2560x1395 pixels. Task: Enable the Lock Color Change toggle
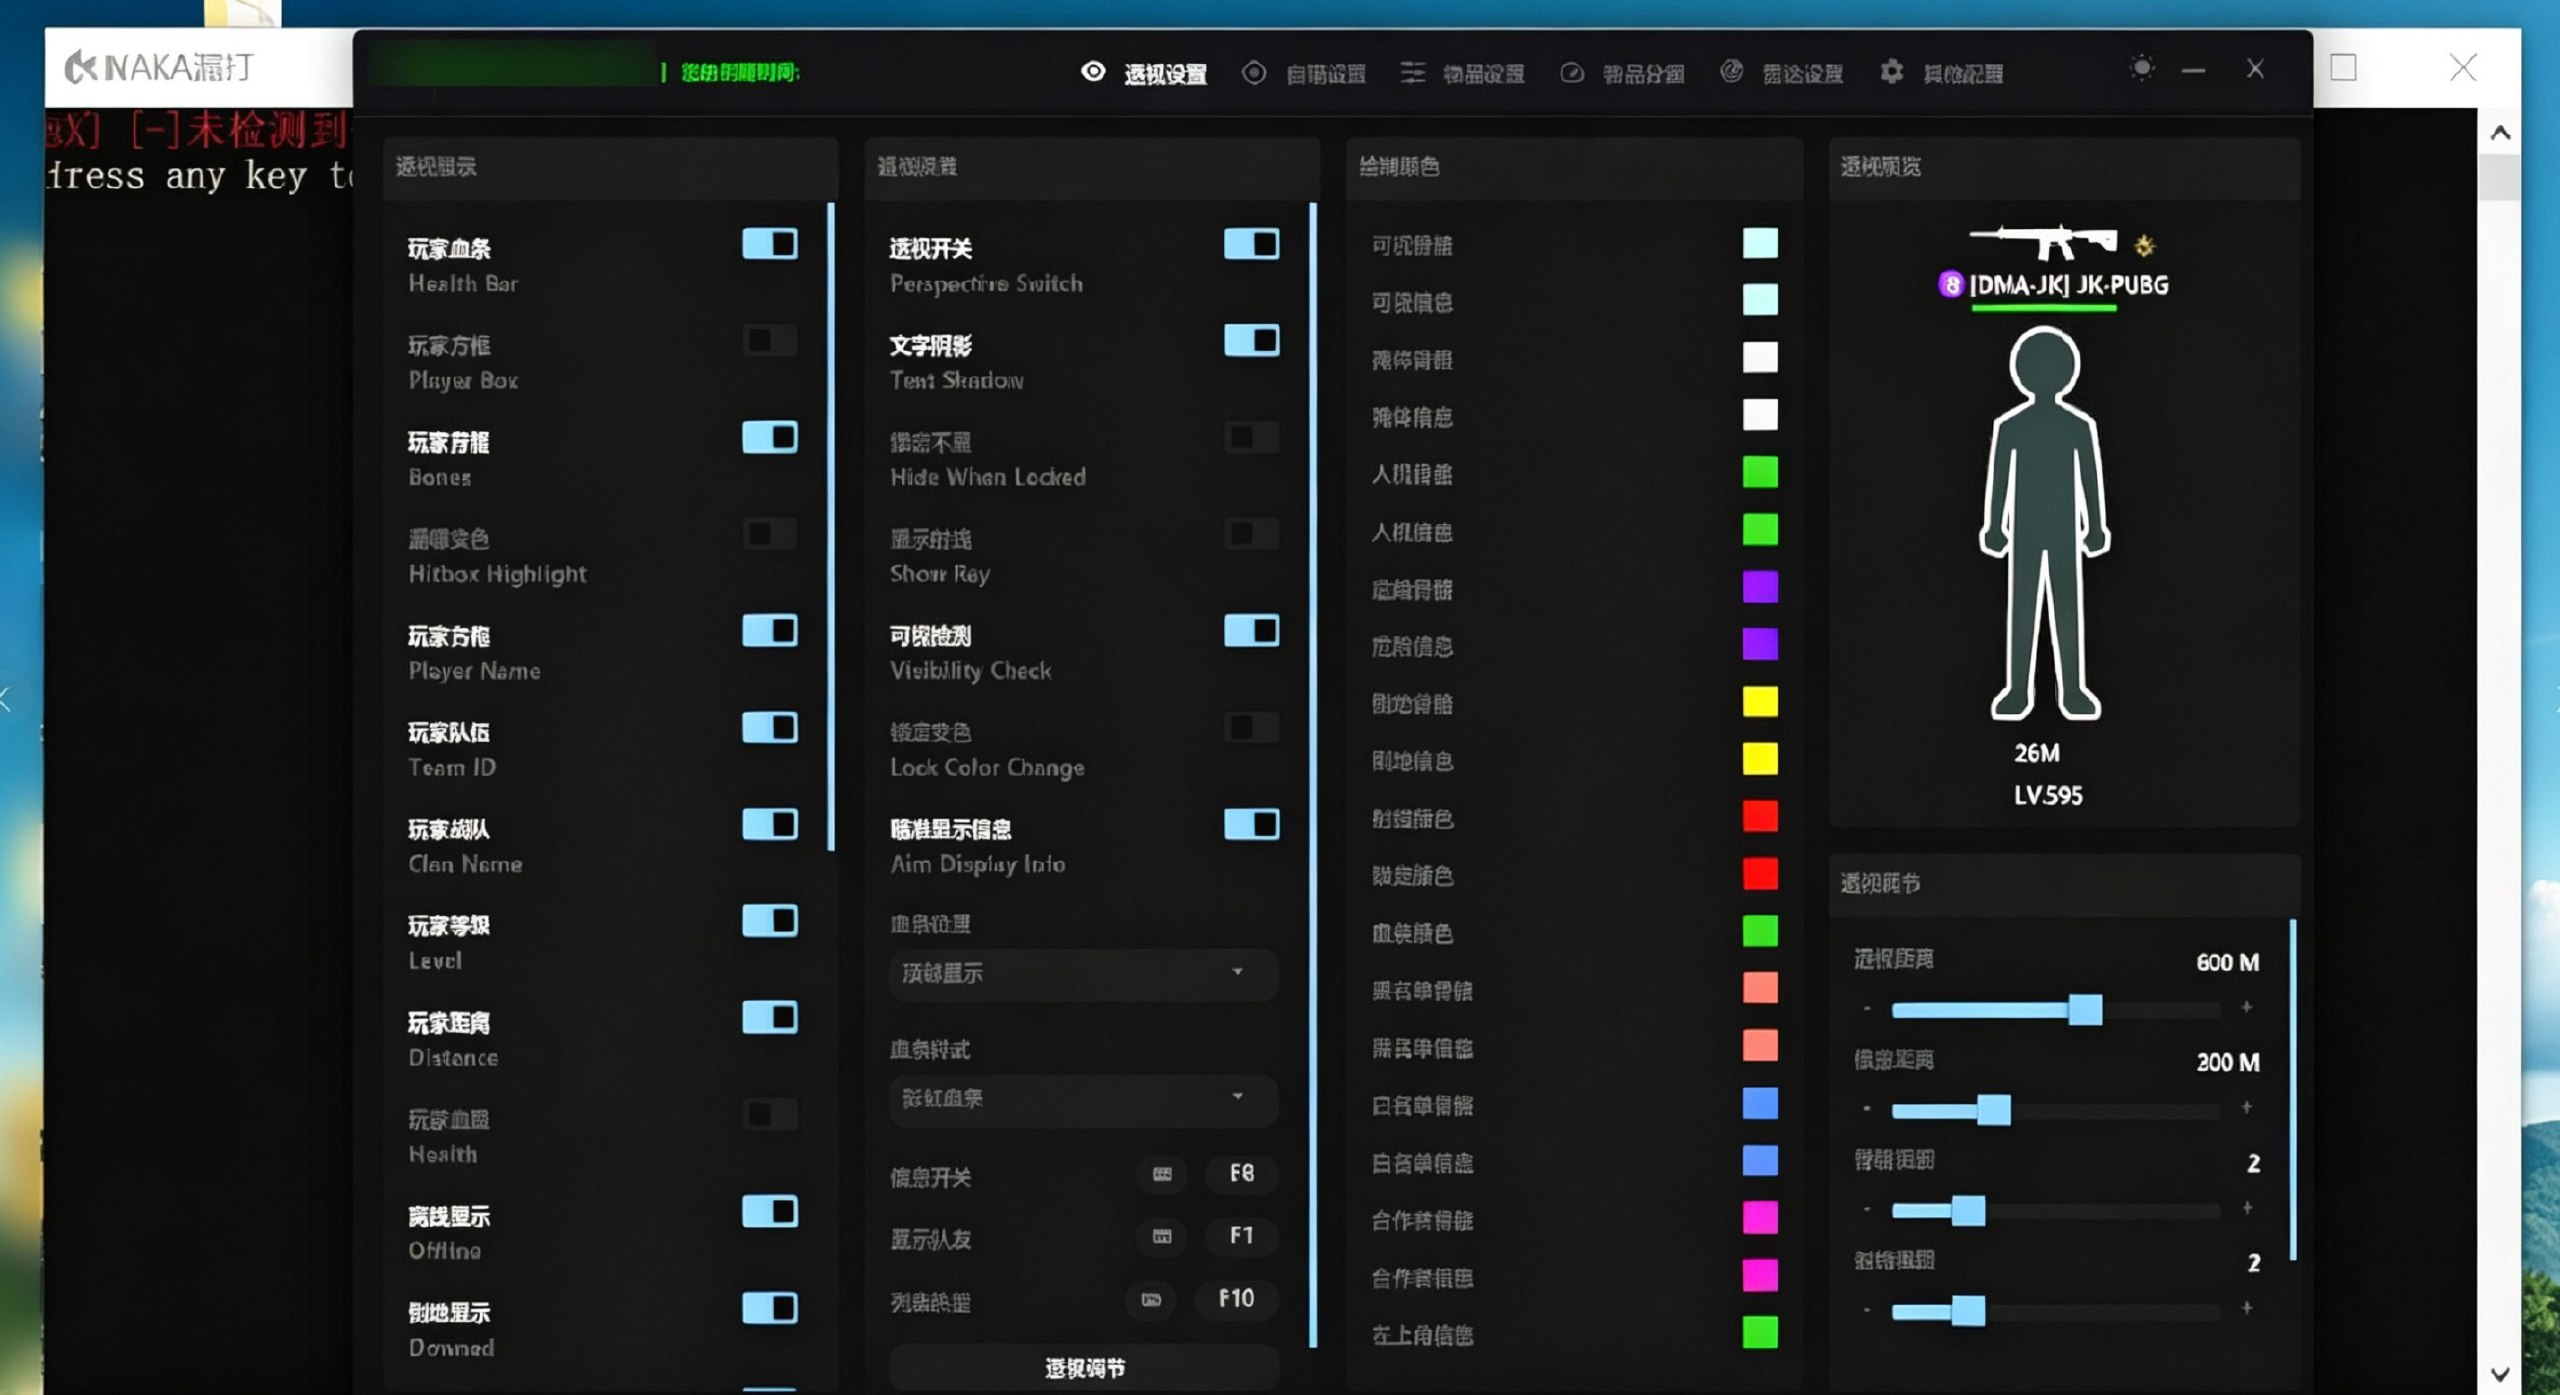[1252, 727]
